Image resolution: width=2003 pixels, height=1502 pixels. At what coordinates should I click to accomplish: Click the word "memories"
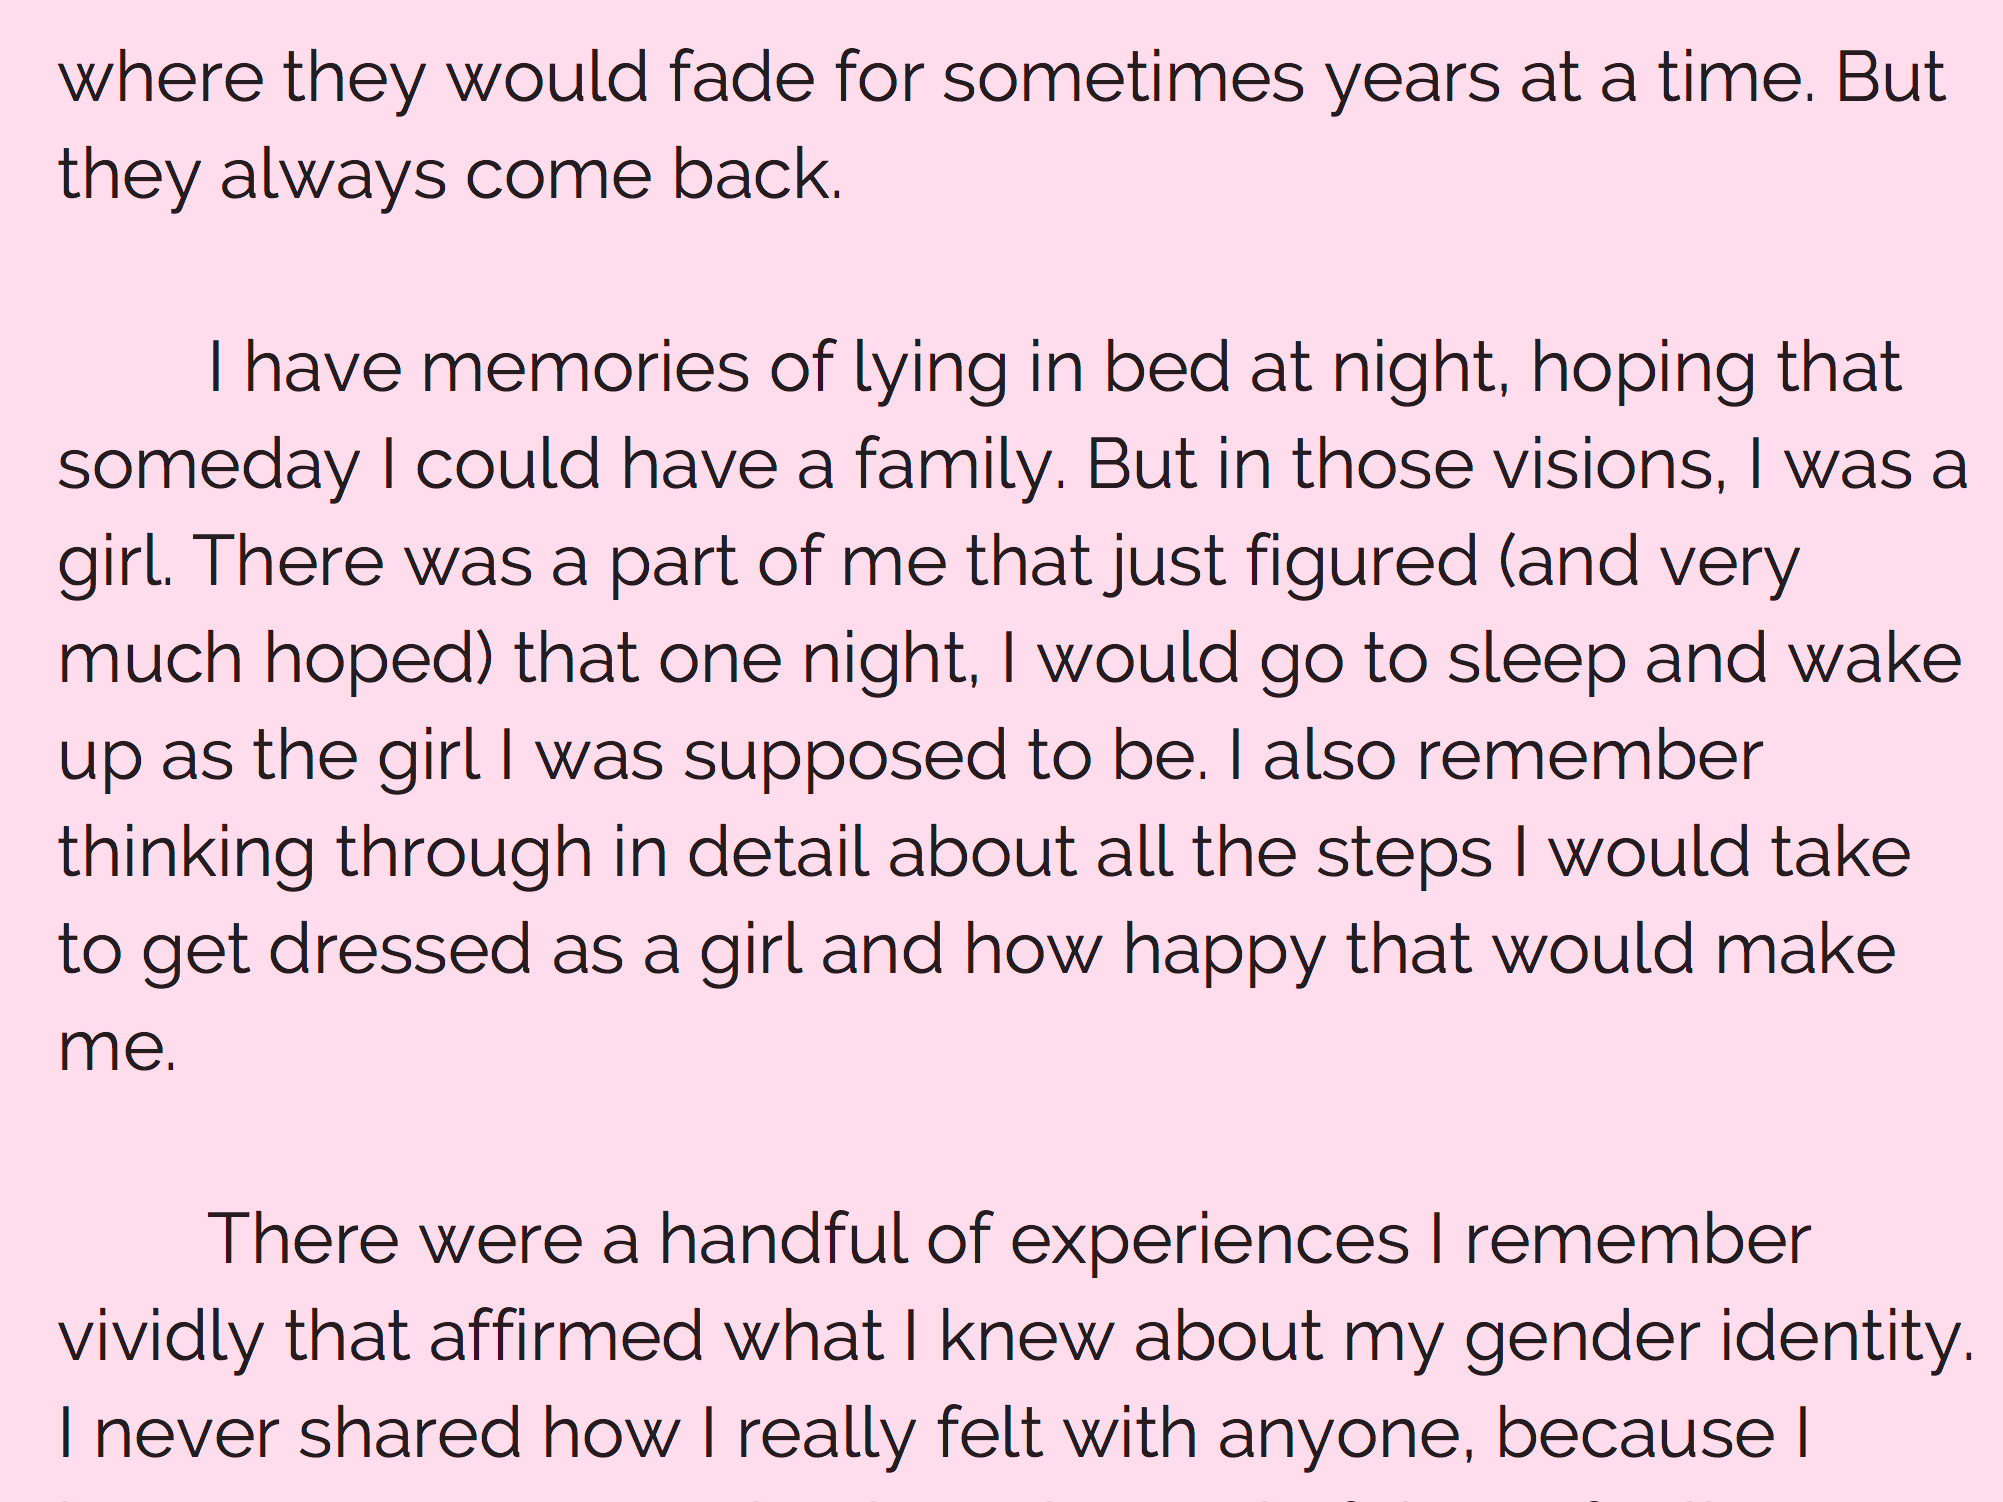coord(585,367)
